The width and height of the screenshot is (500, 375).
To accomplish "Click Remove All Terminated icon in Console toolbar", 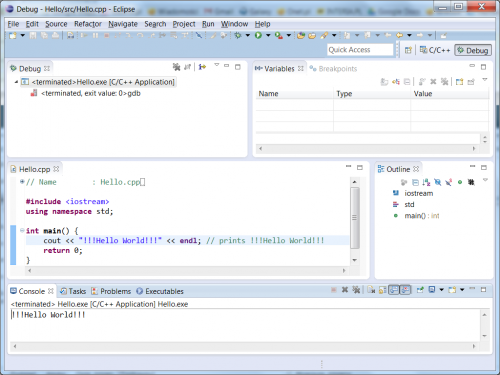I will (356, 290).
